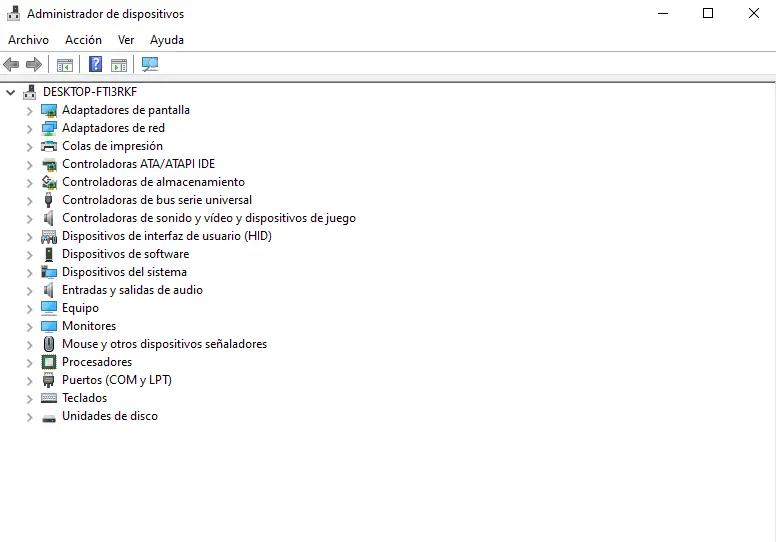Click the scan for hardware changes icon
776x542 pixels.
point(150,65)
